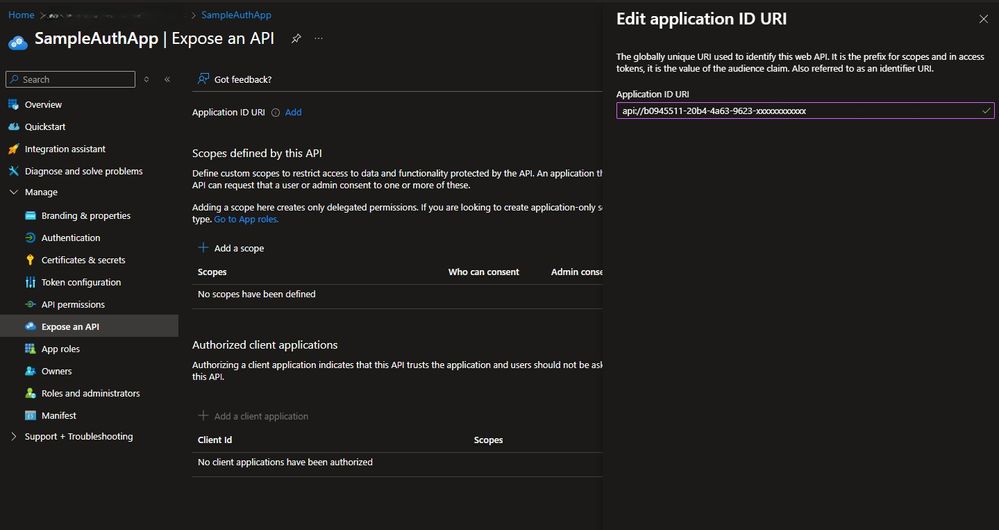Screen dimensions: 999x530
Task: Click the Authentication icon
Action: [30, 238]
